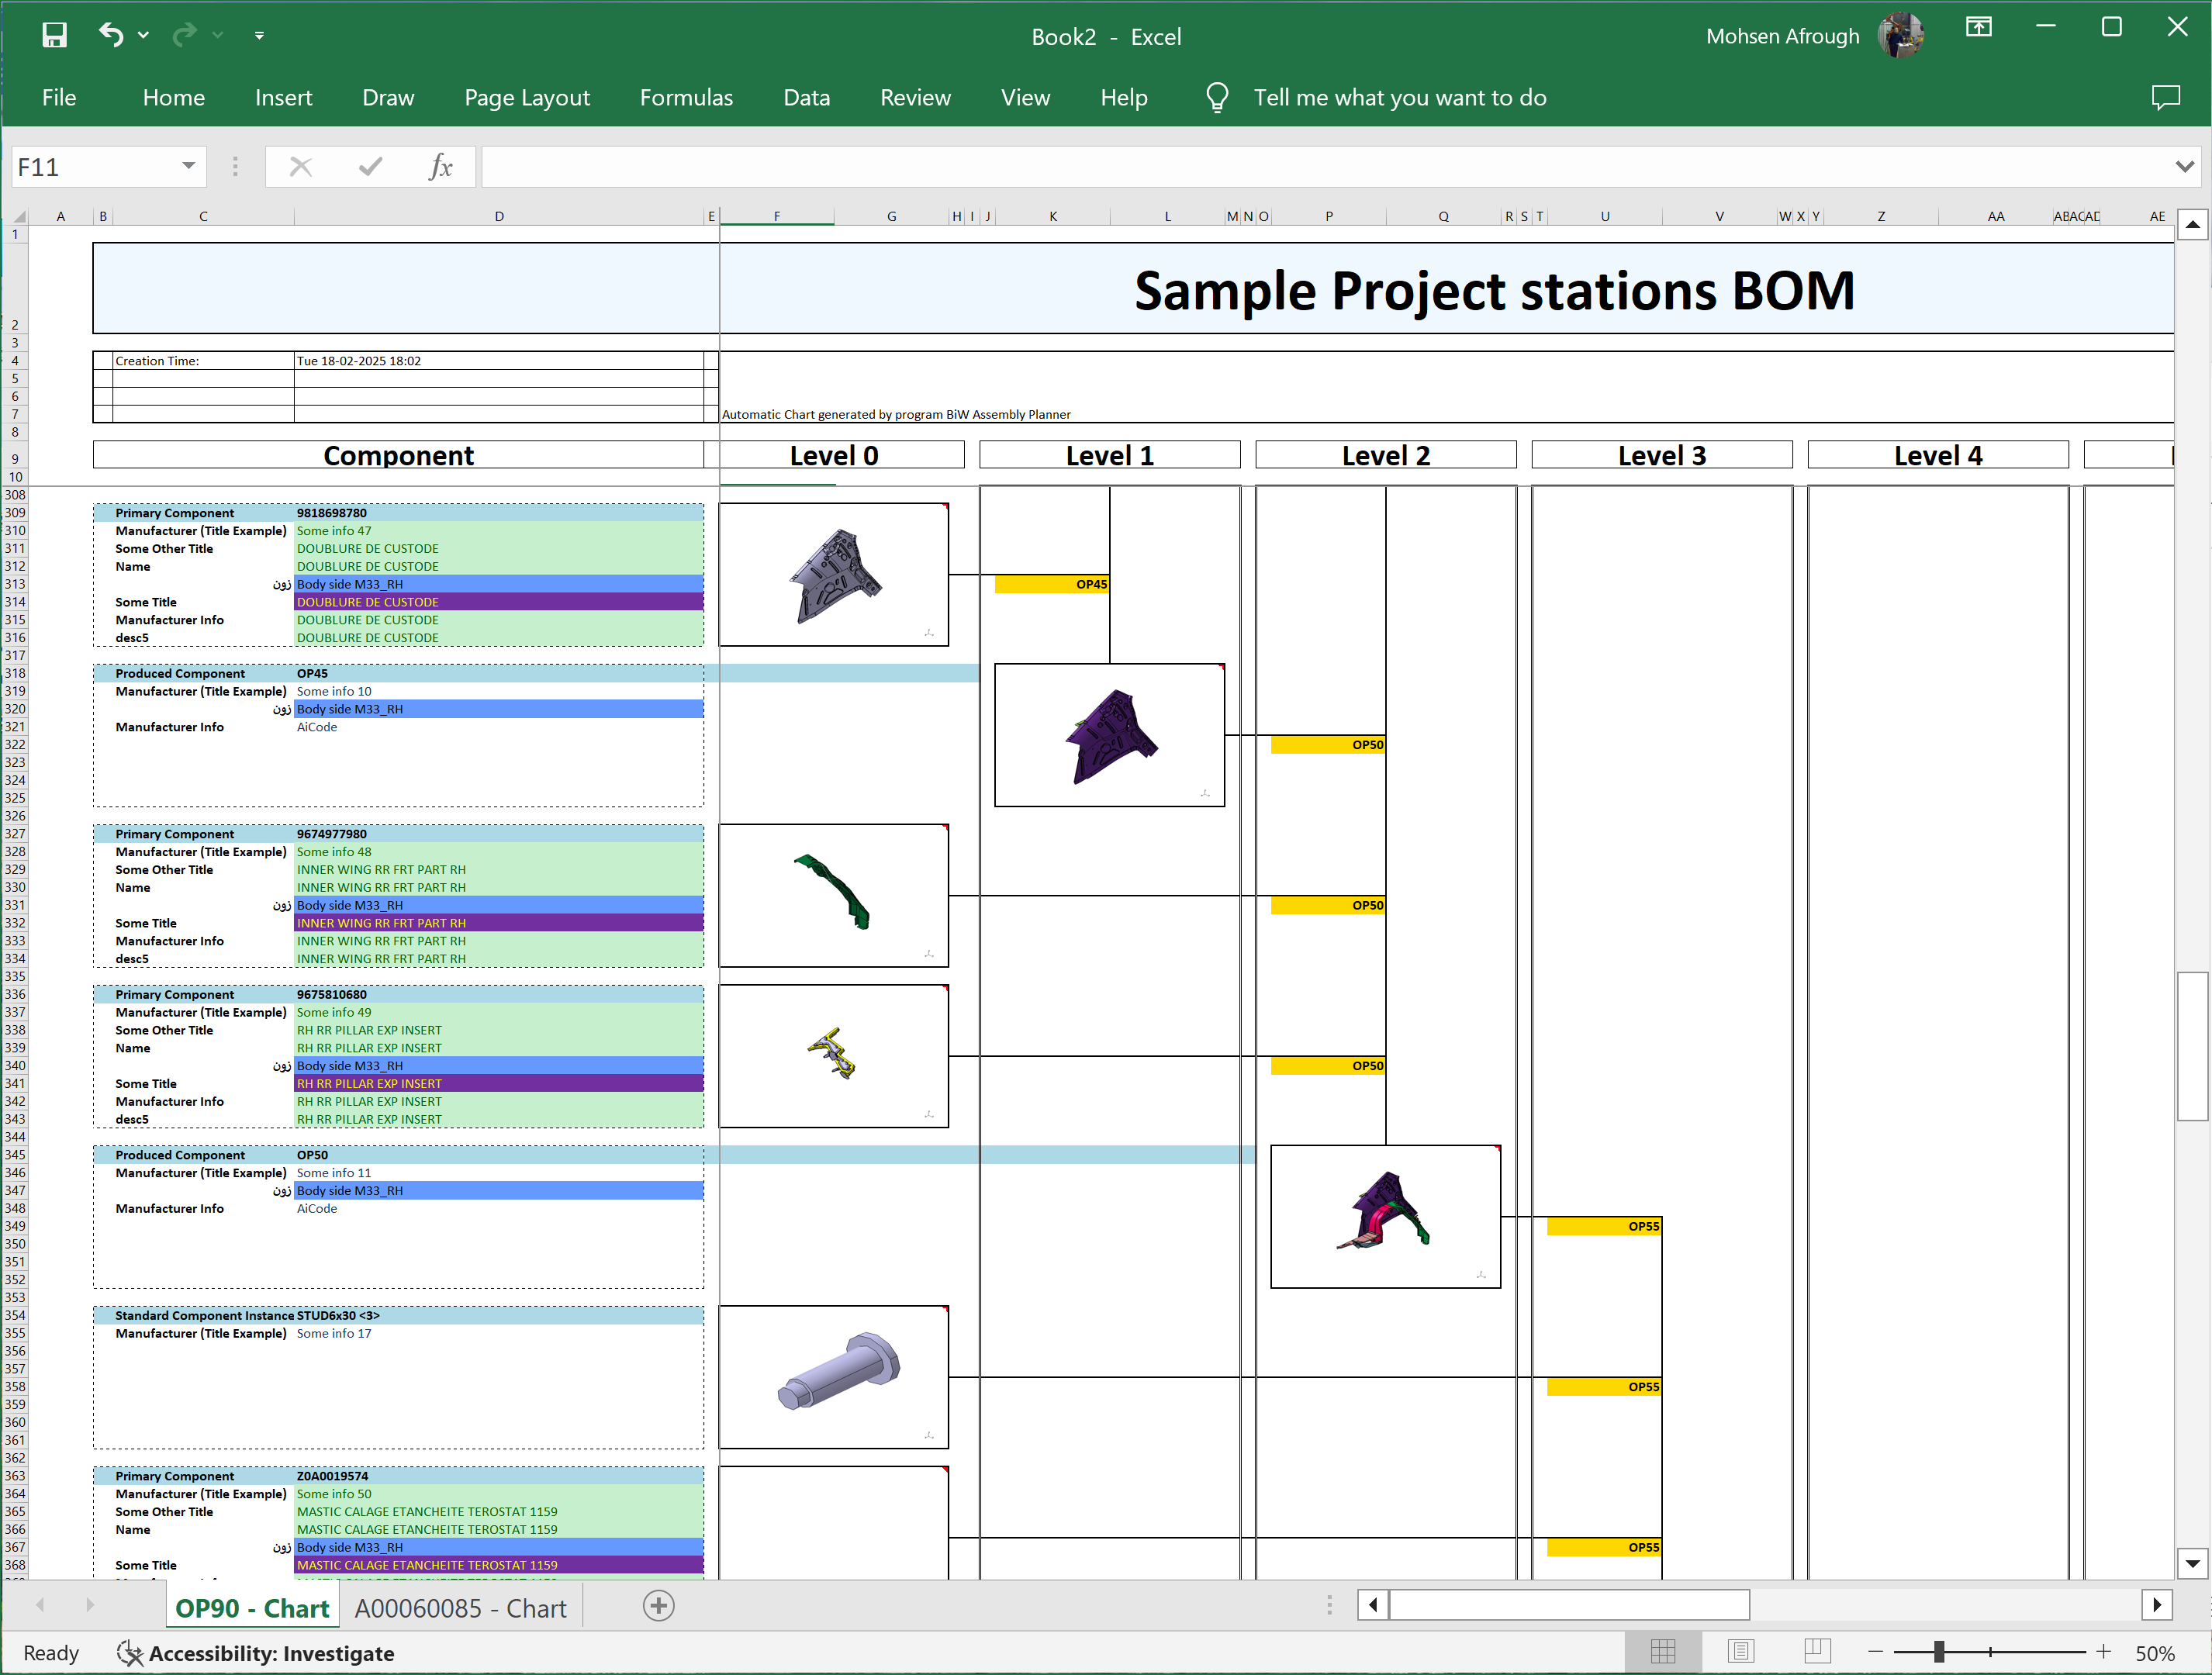Select the 'A00060085 - Chart' sheet tab

pos(460,1608)
